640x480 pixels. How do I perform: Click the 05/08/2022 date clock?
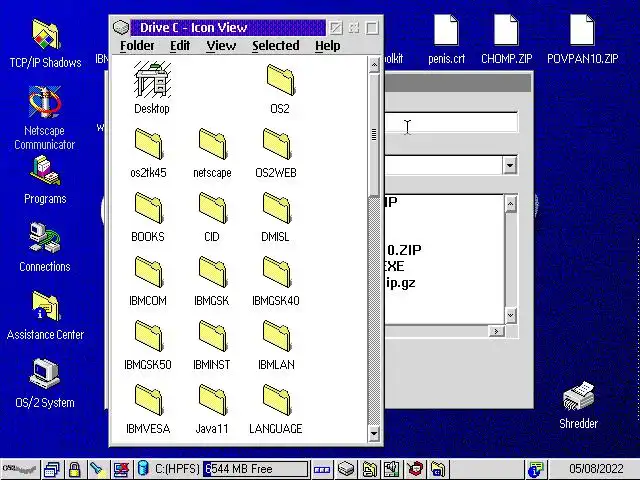[x=596, y=469]
